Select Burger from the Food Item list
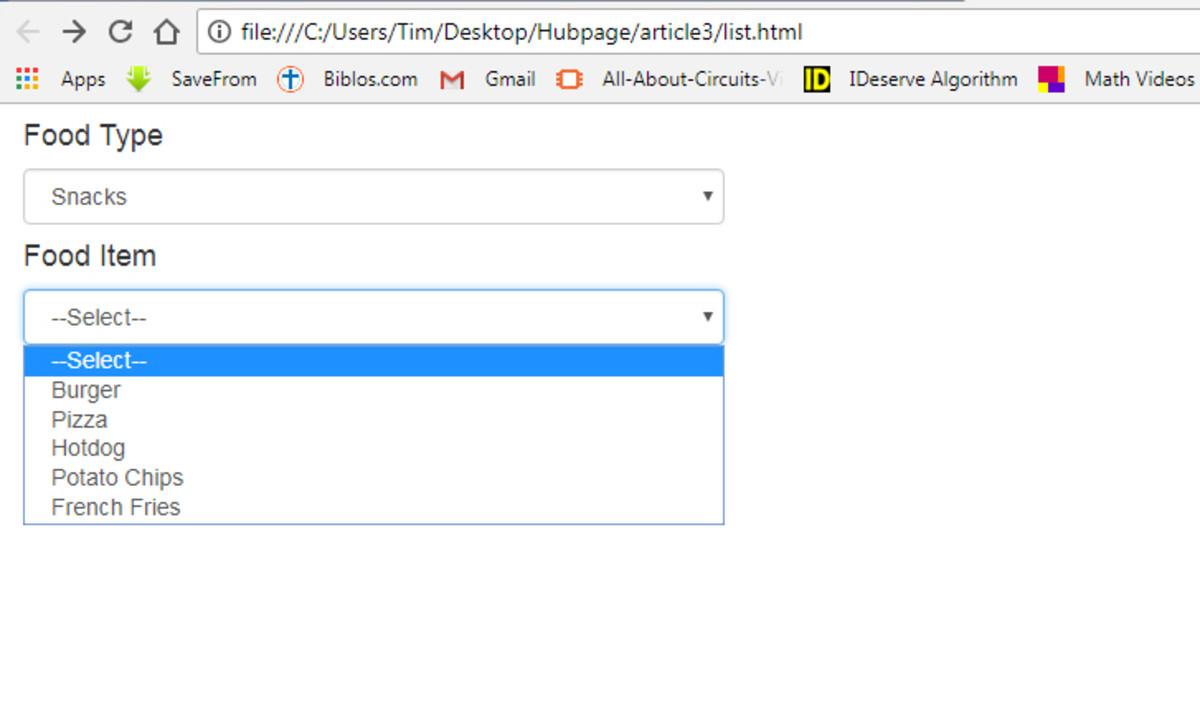This screenshot has width=1200, height=720. (85, 390)
